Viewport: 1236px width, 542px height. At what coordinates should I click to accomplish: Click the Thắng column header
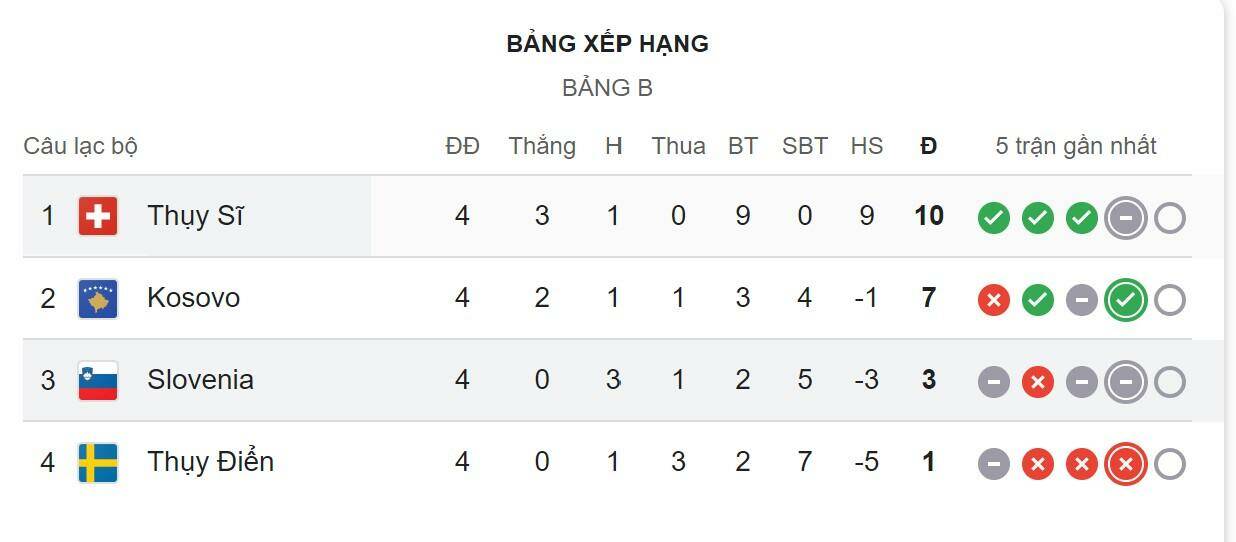[542, 146]
